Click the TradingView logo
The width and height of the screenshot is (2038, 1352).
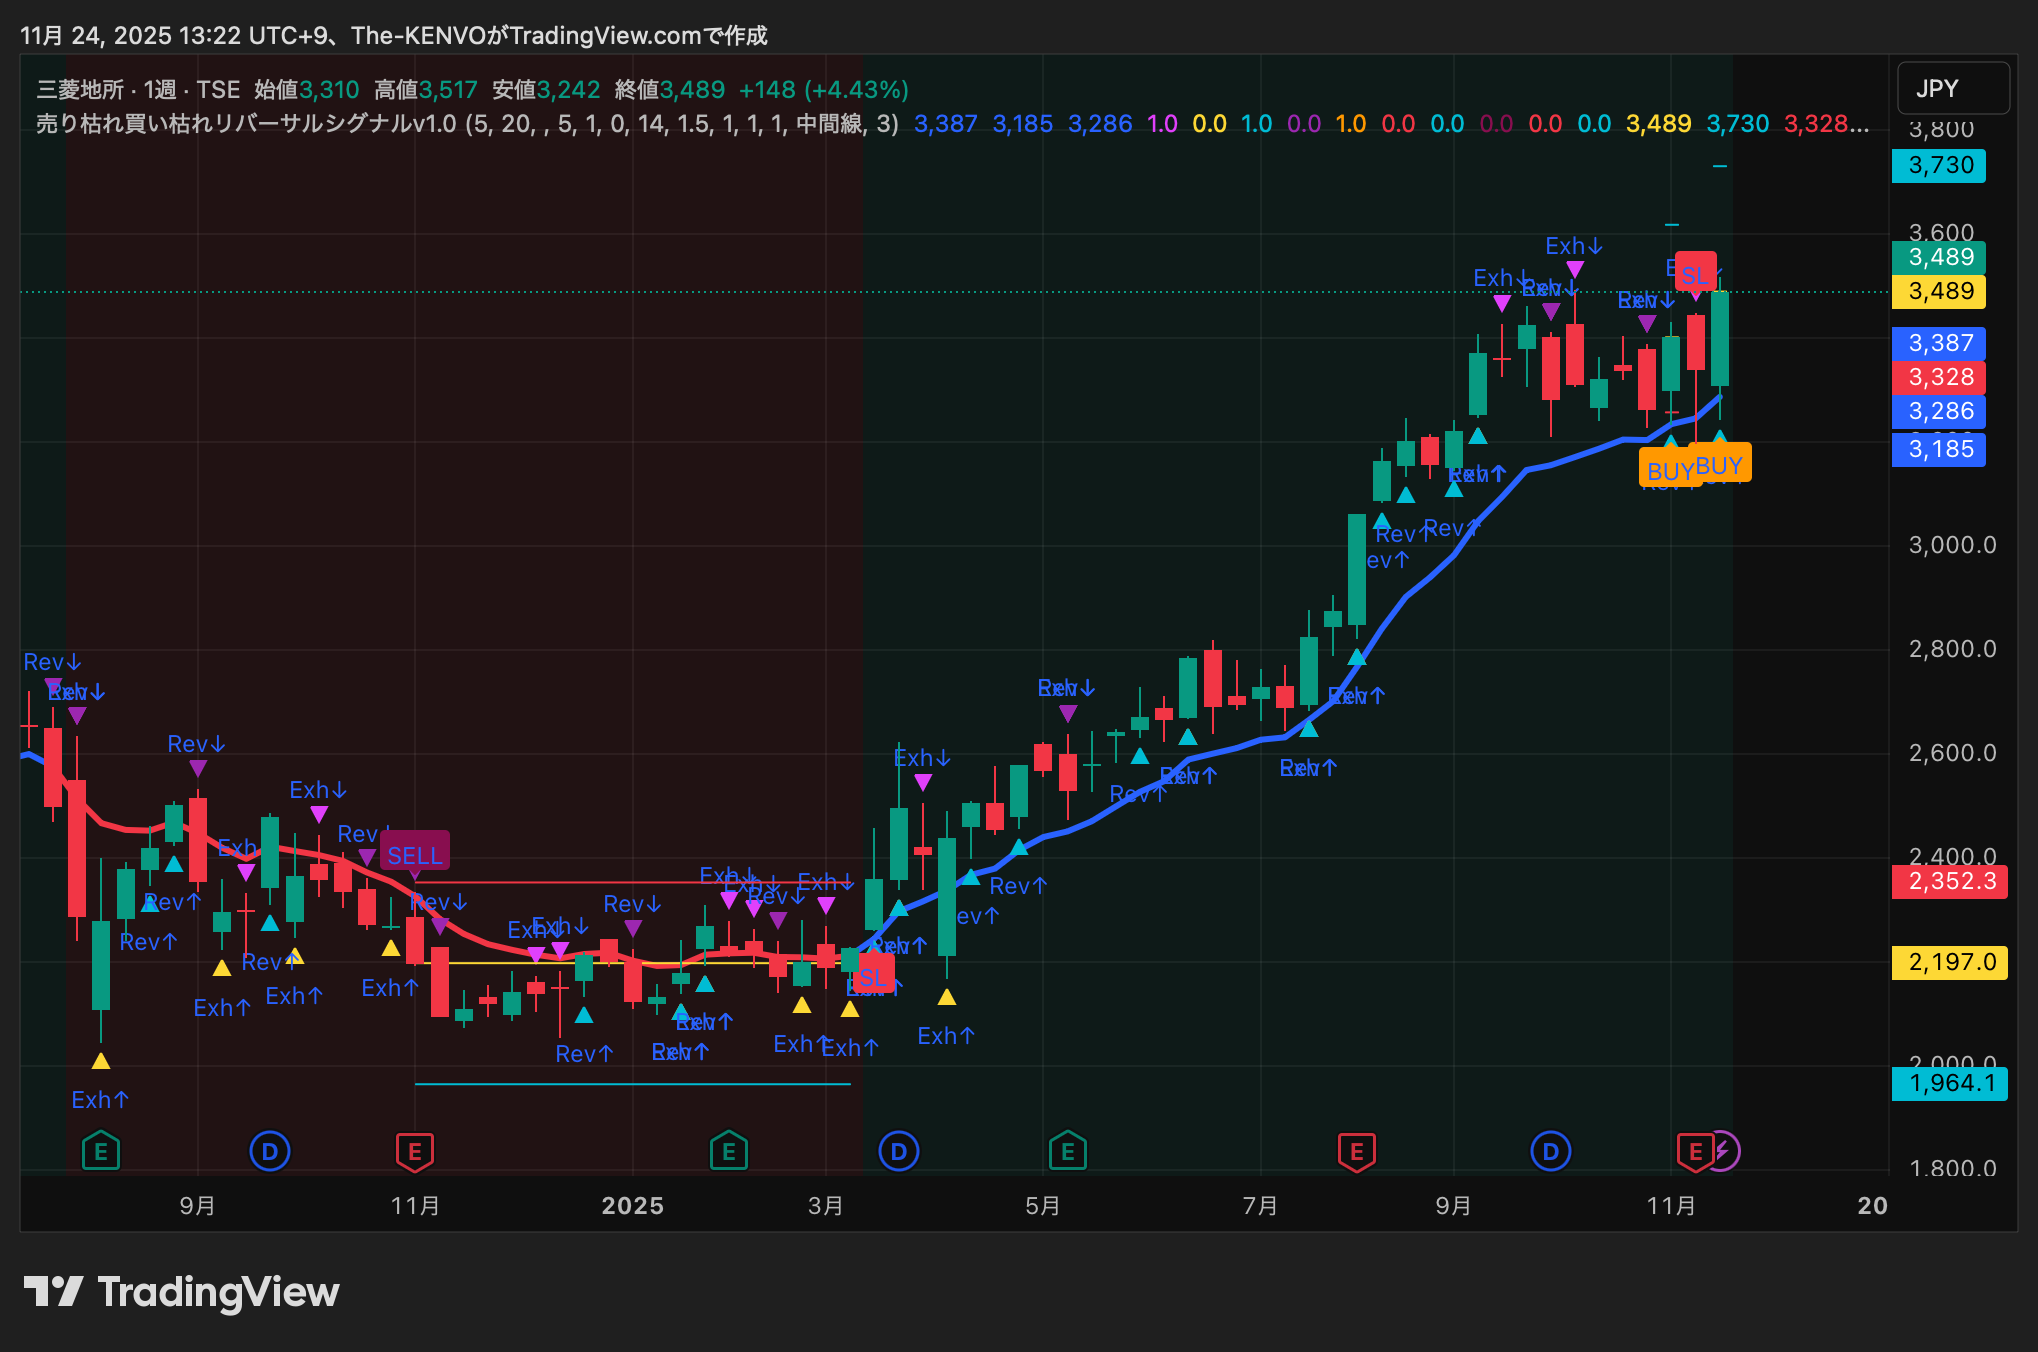tap(181, 1292)
